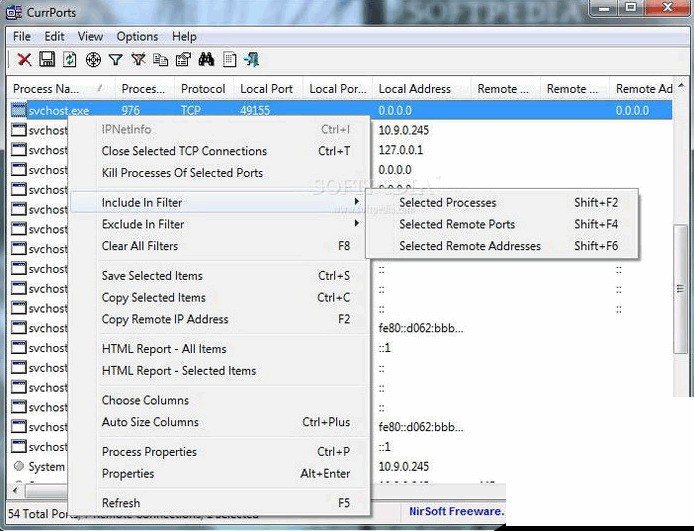Select Clear All Filters from context menu

click(220, 246)
